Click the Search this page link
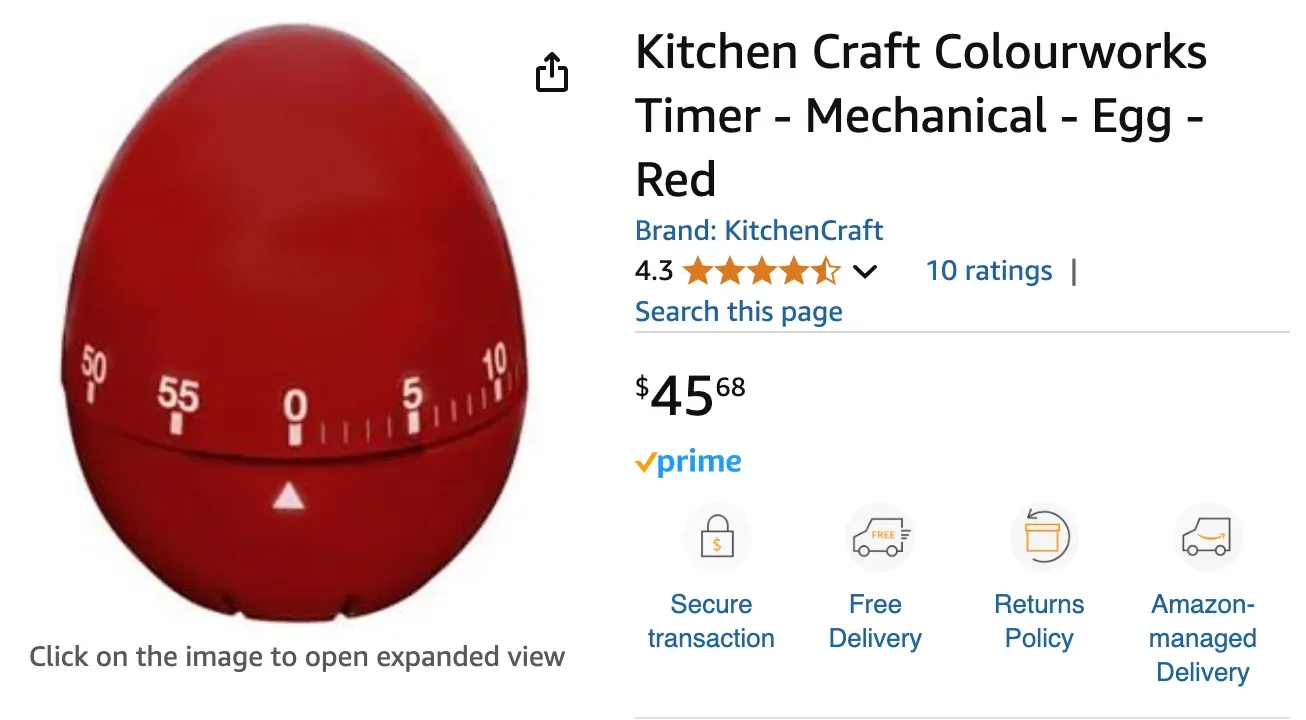This screenshot has width=1306, height=720. point(738,312)
